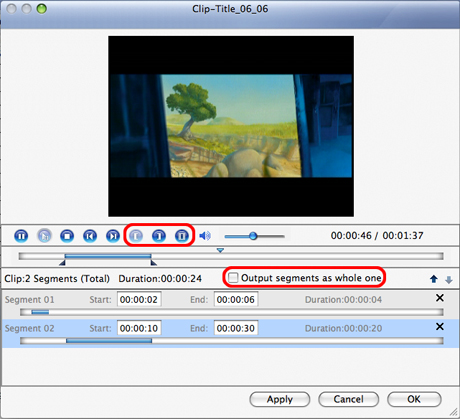Mute audio via the speaker icon
Screen dimensions: 460x419
[x=205, y=236]
